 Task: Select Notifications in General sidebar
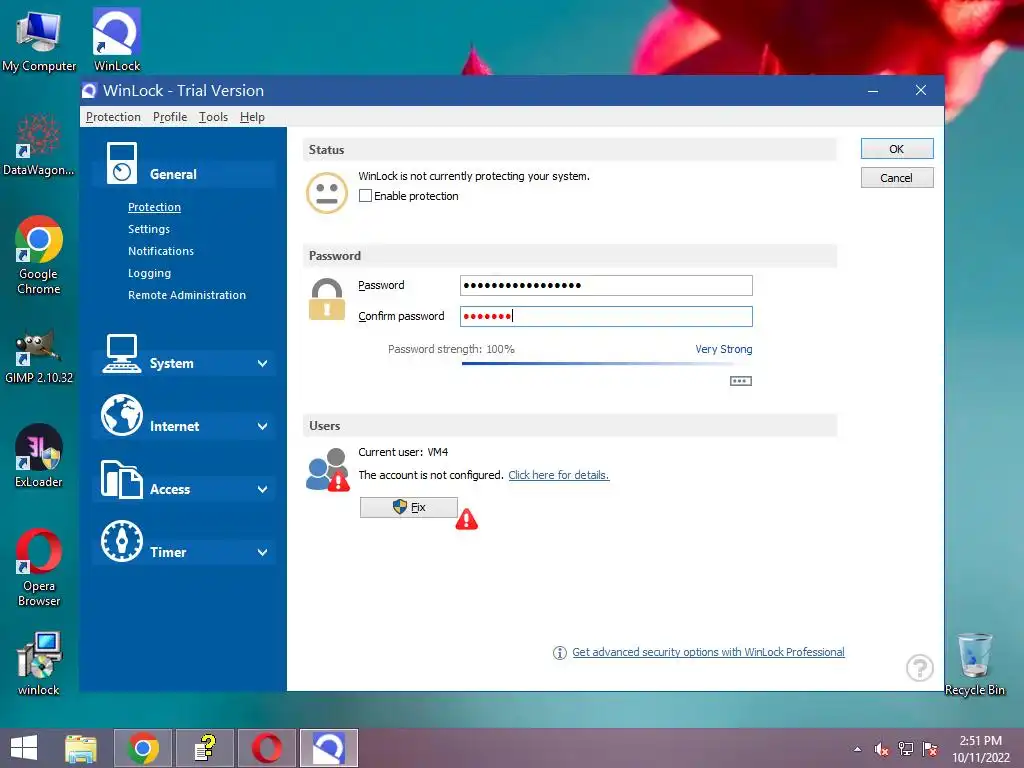click(161, 251)
